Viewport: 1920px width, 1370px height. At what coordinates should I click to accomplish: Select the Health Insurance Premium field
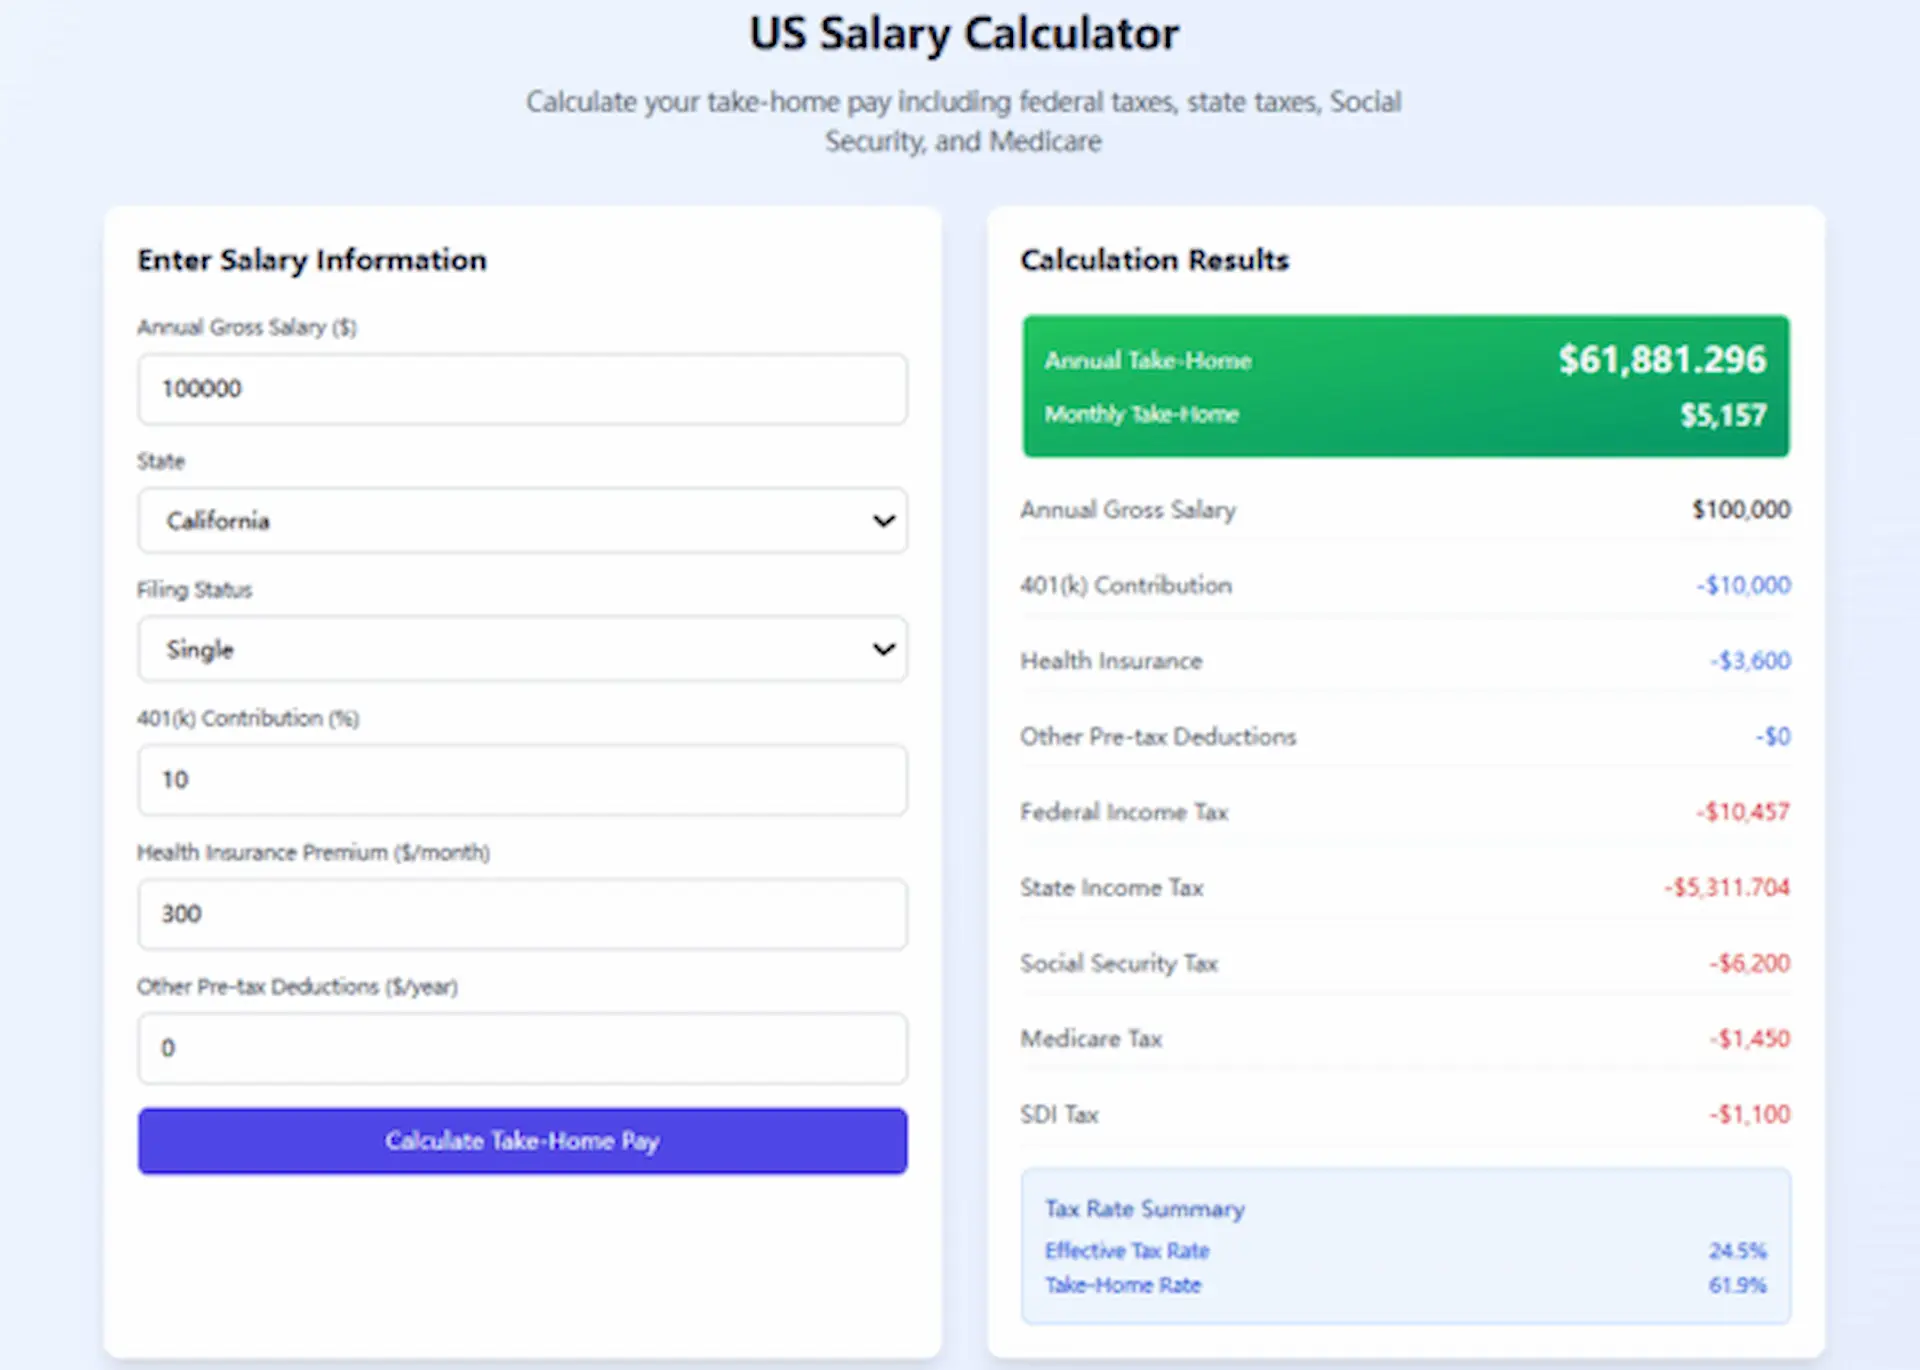click(x=522, y=914)
